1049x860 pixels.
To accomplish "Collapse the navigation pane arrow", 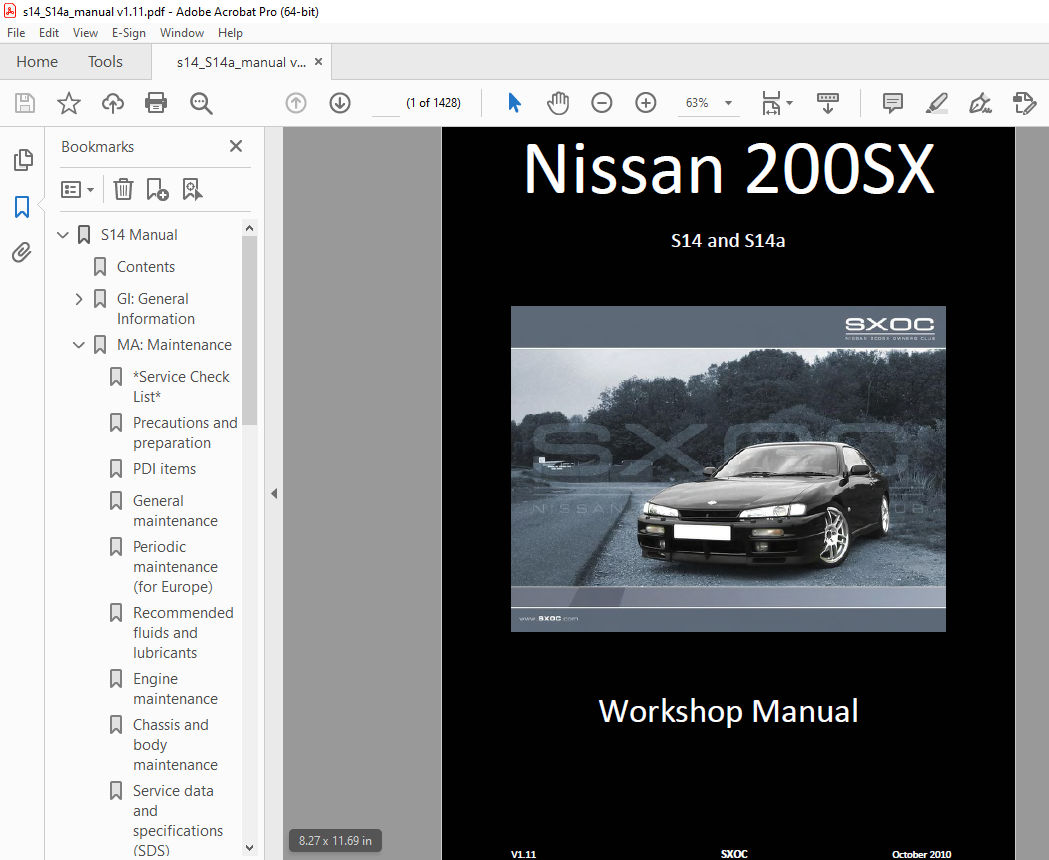I will pos(274,493).
